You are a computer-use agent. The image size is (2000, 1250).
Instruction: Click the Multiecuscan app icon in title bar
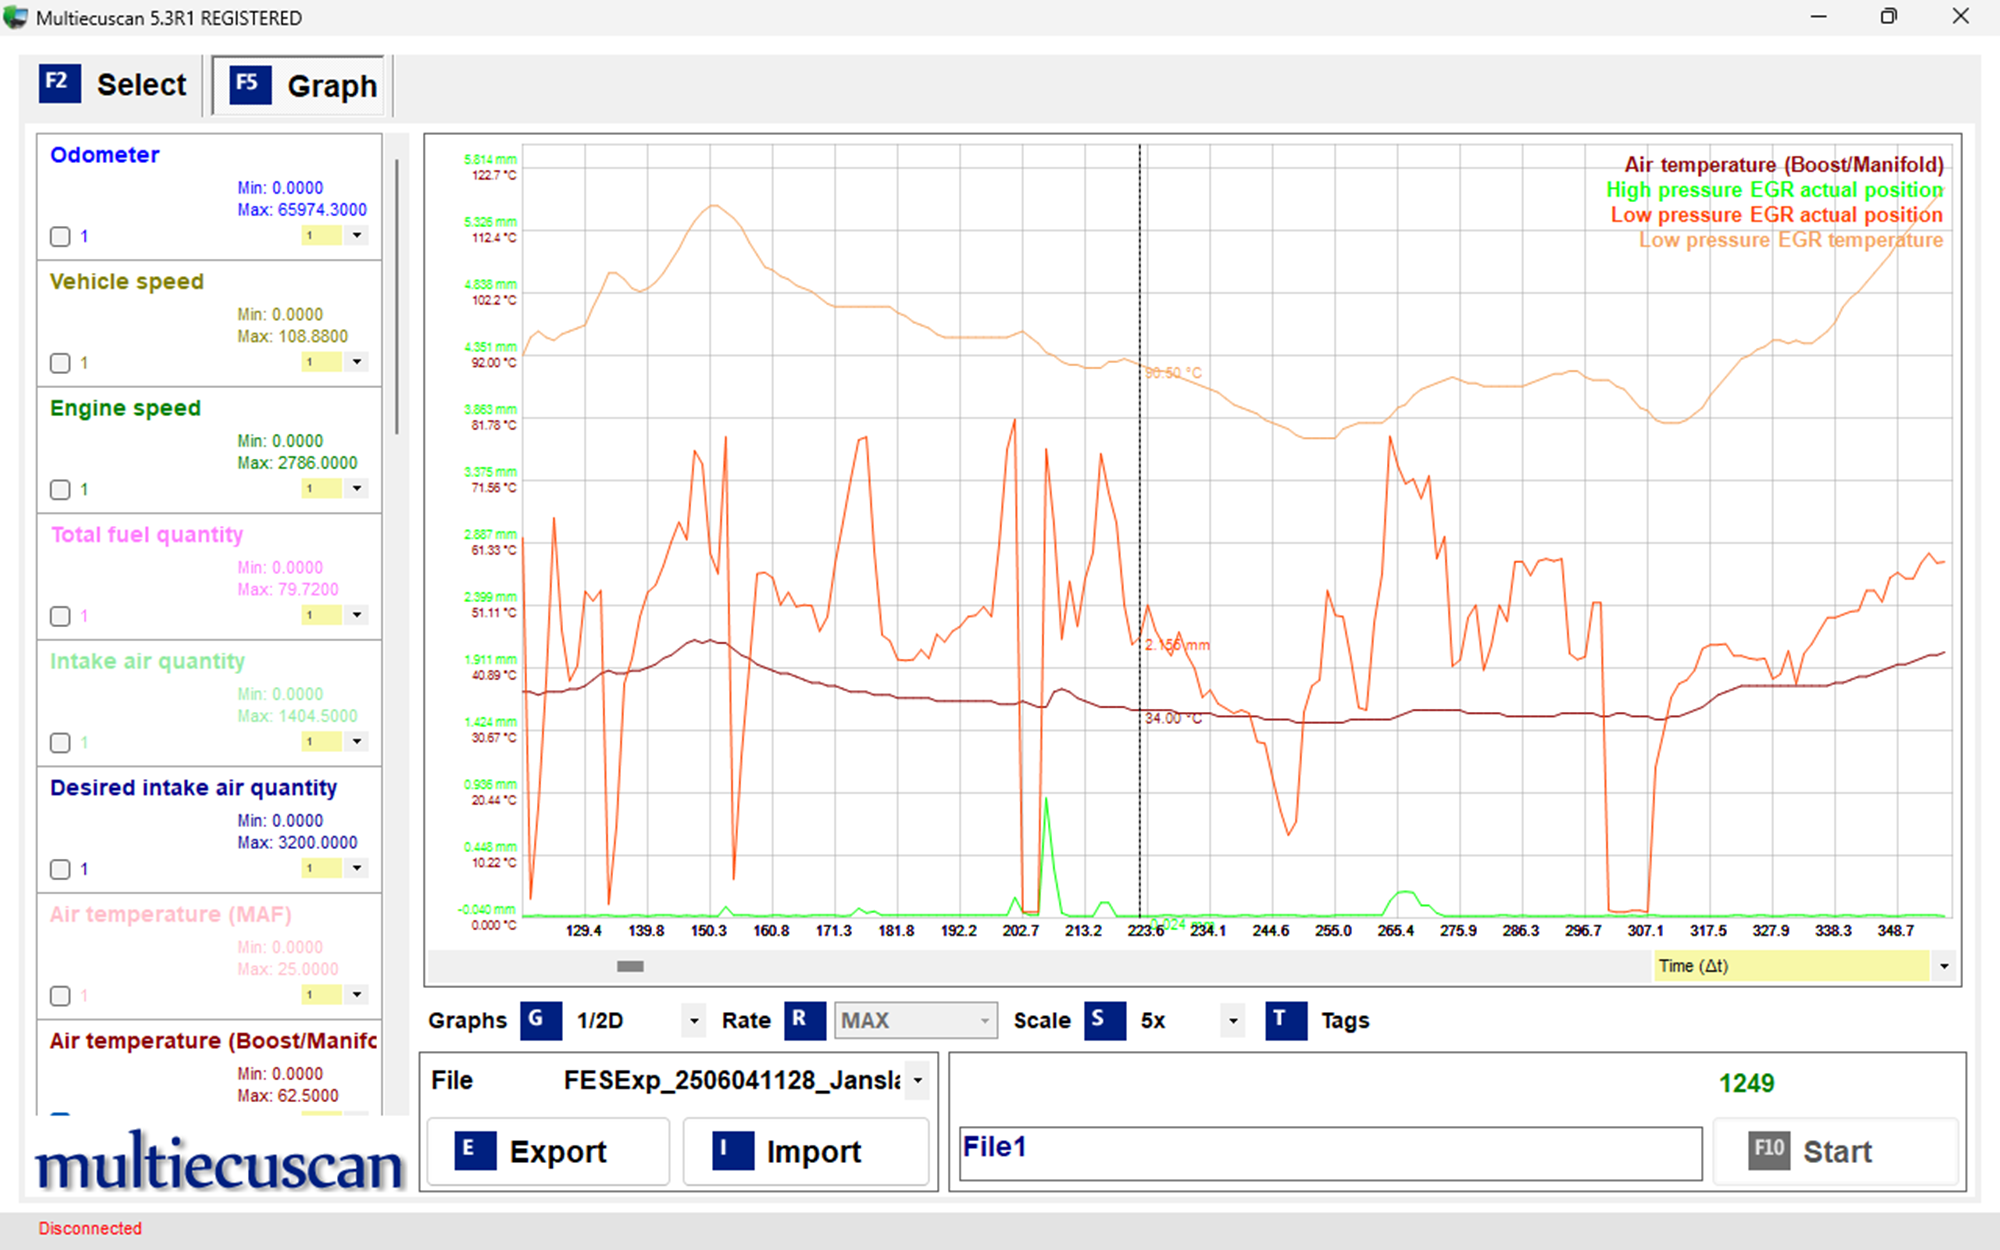point(15,17)
